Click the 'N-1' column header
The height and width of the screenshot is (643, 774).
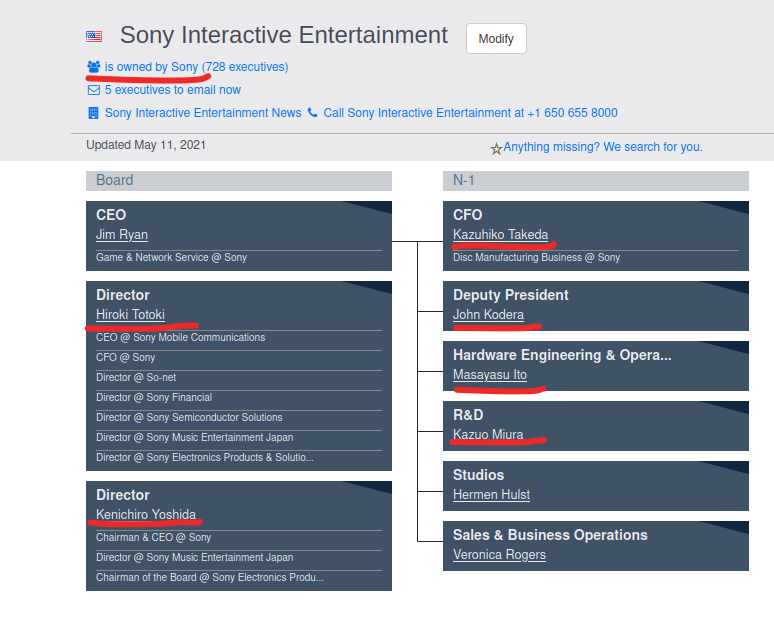click(x=596, y=181)
